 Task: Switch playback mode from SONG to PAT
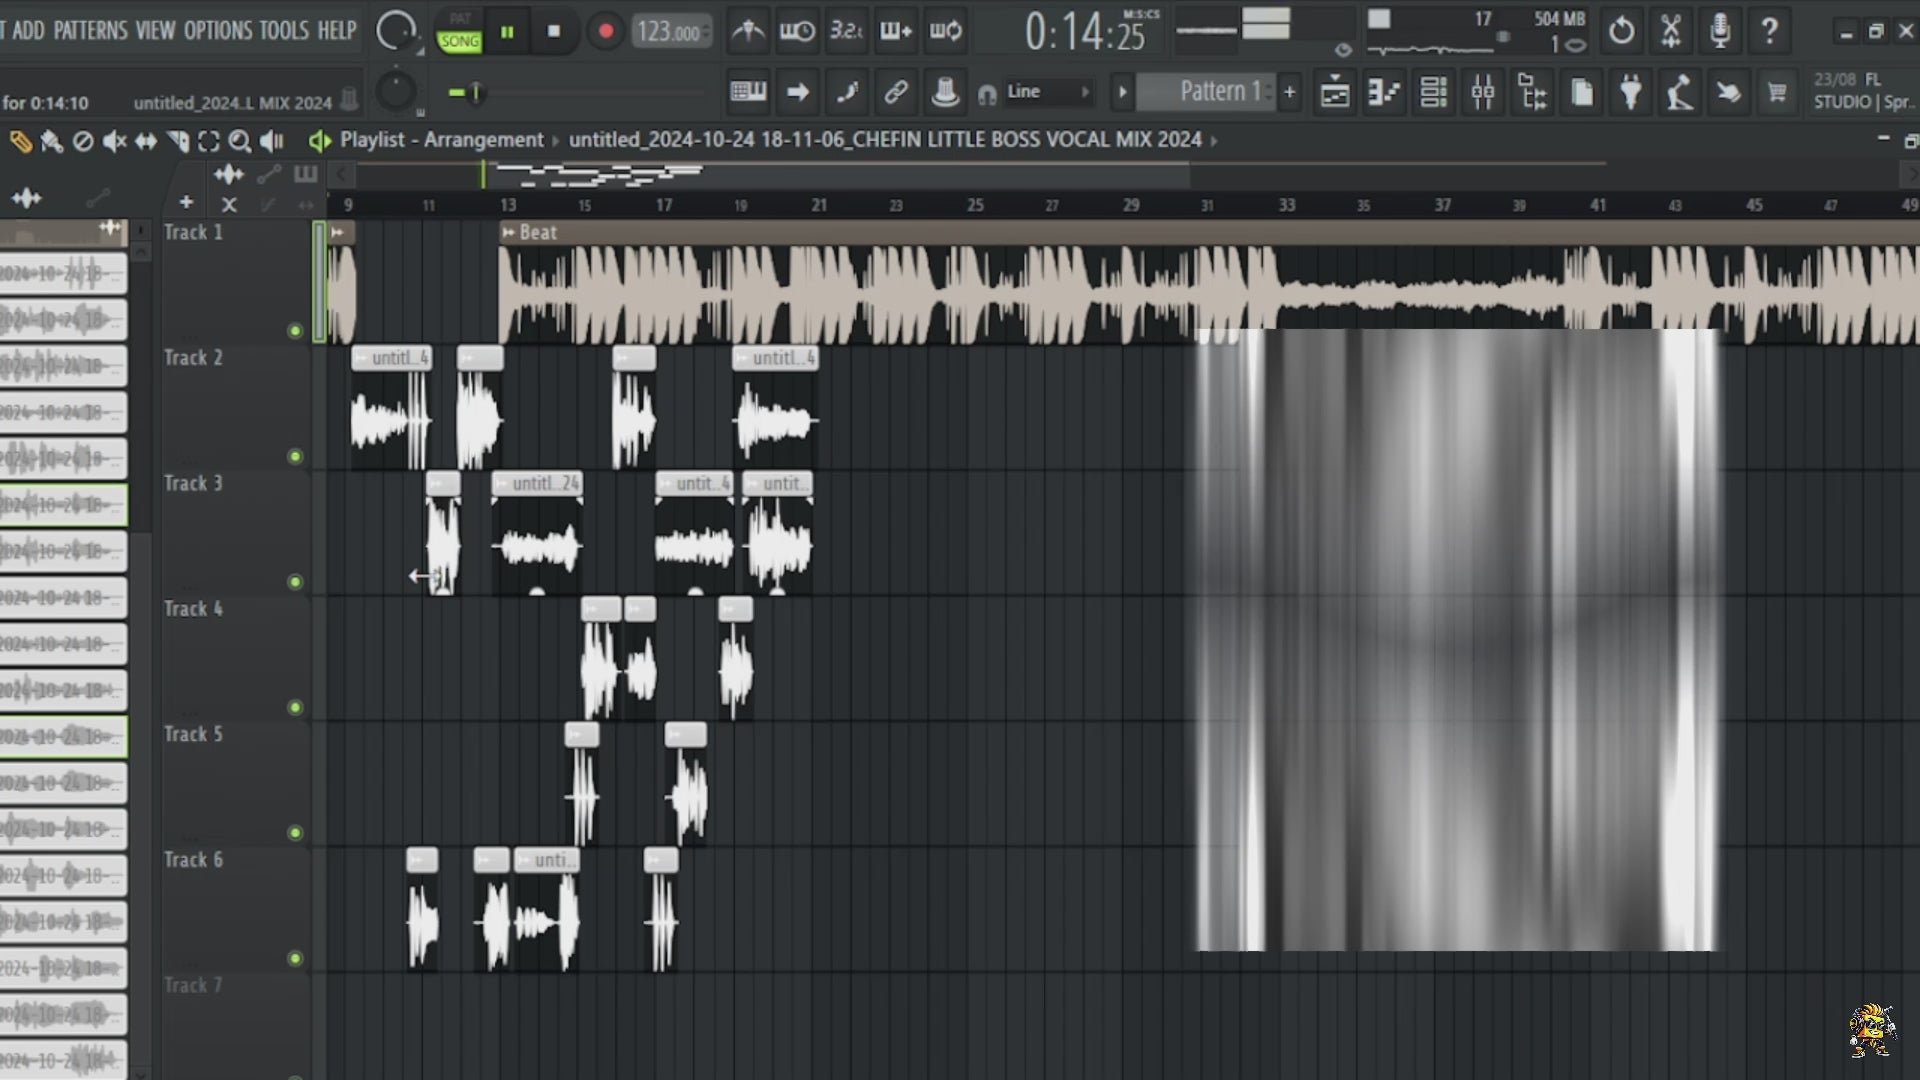click(461, 17)
